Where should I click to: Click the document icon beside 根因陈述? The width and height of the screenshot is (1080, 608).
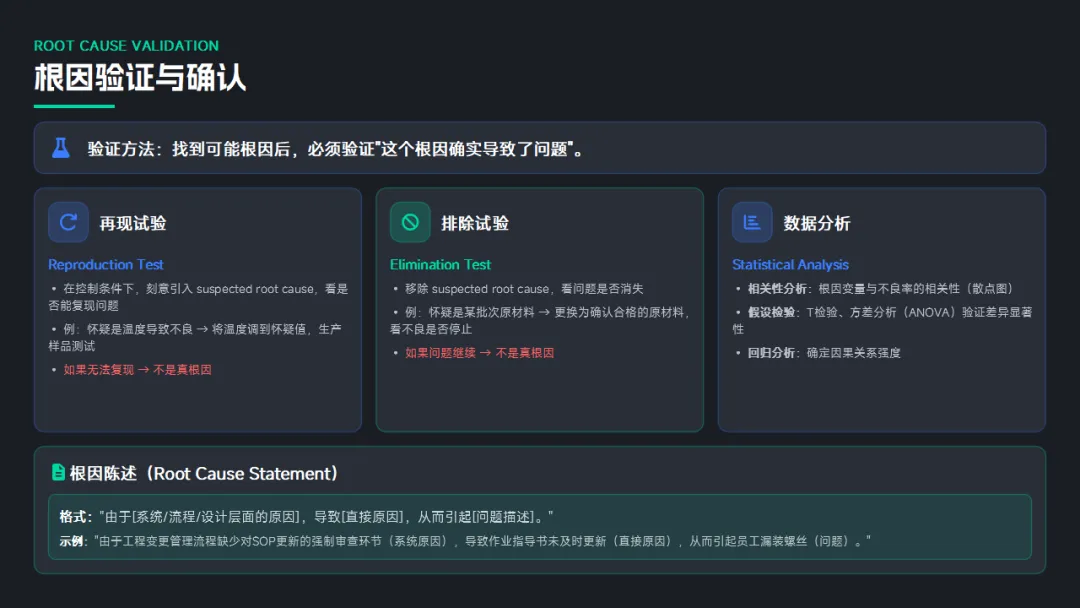(59, 472)
